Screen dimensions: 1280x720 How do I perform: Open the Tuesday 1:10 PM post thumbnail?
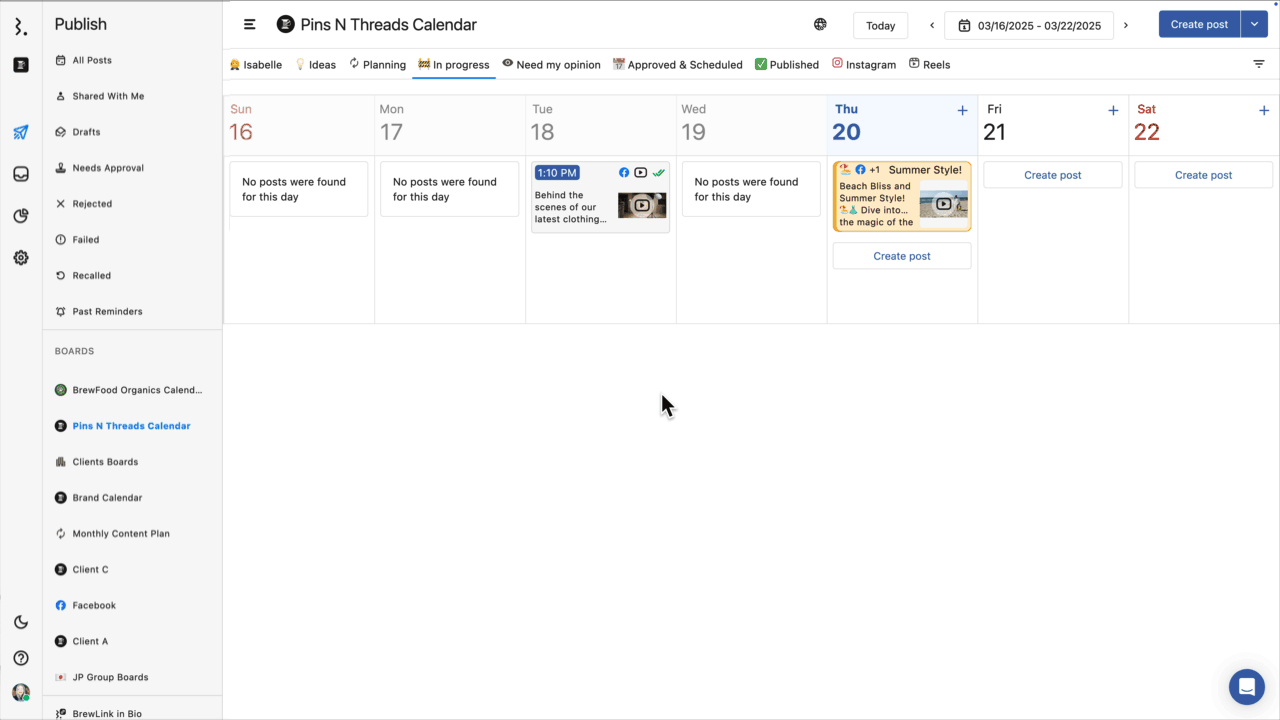(641, 206)
